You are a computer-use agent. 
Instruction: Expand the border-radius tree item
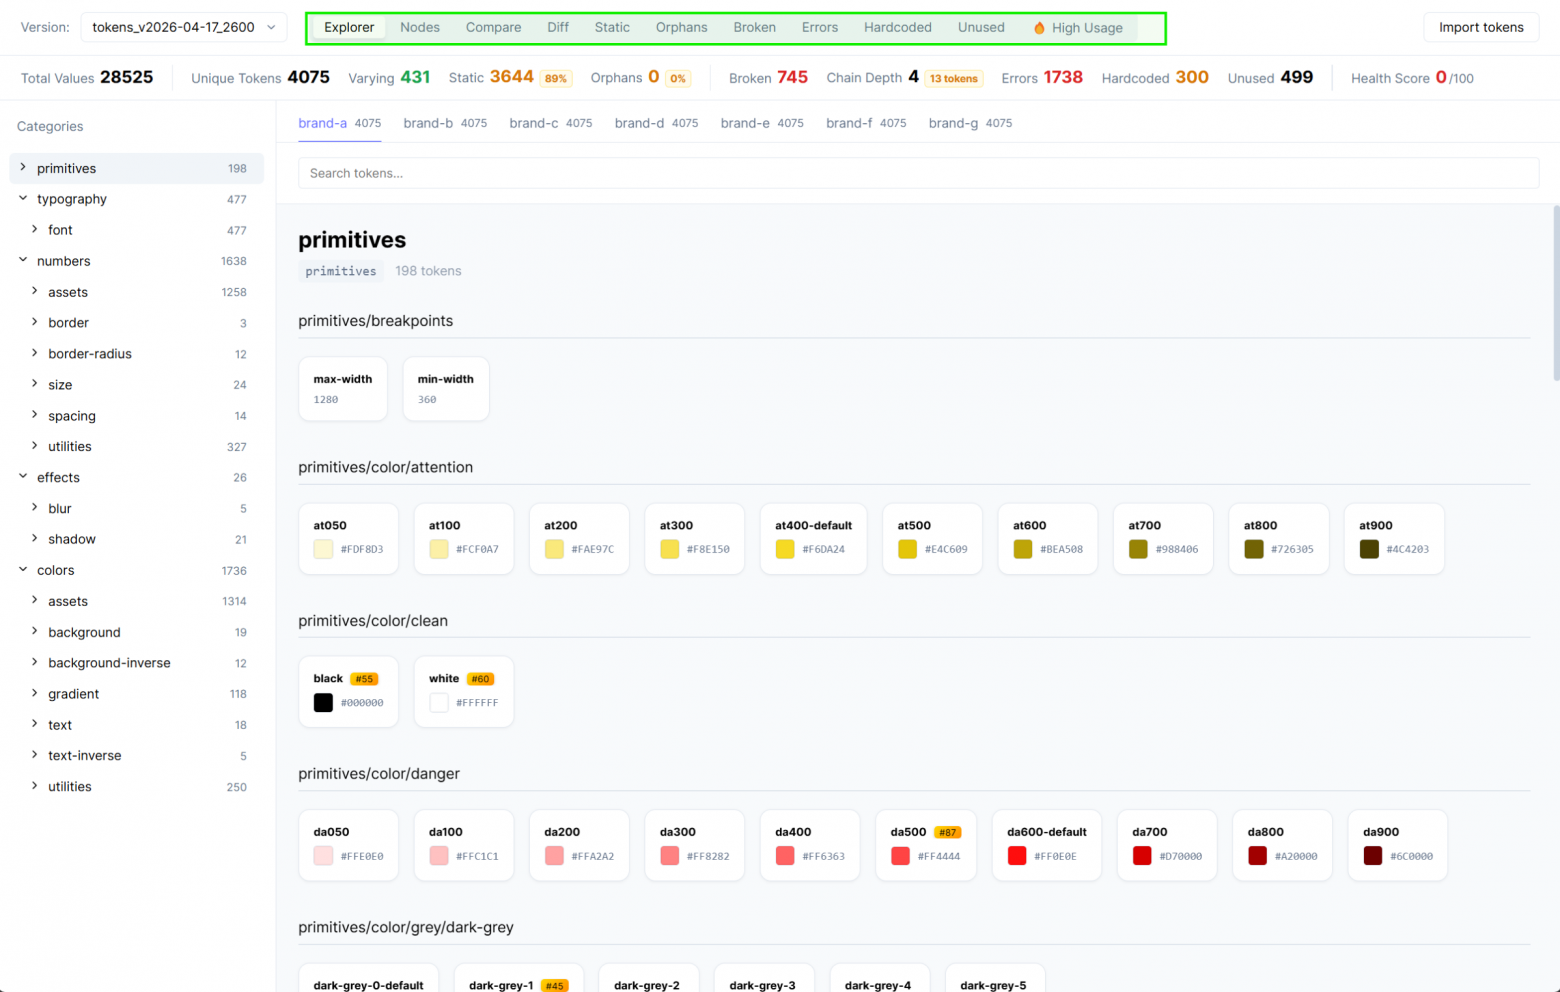tap(34, 353)
